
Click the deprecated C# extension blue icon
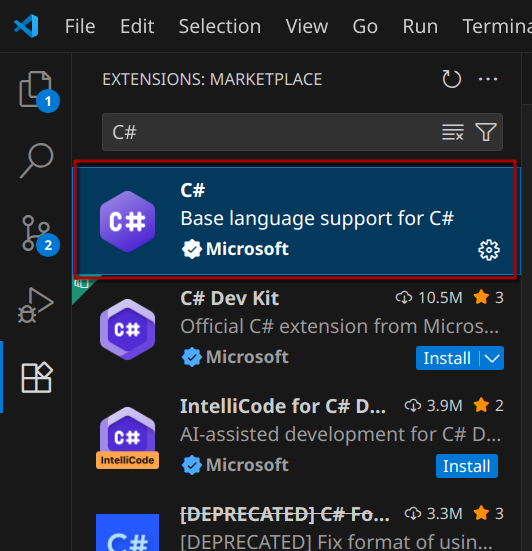(127, 532)
